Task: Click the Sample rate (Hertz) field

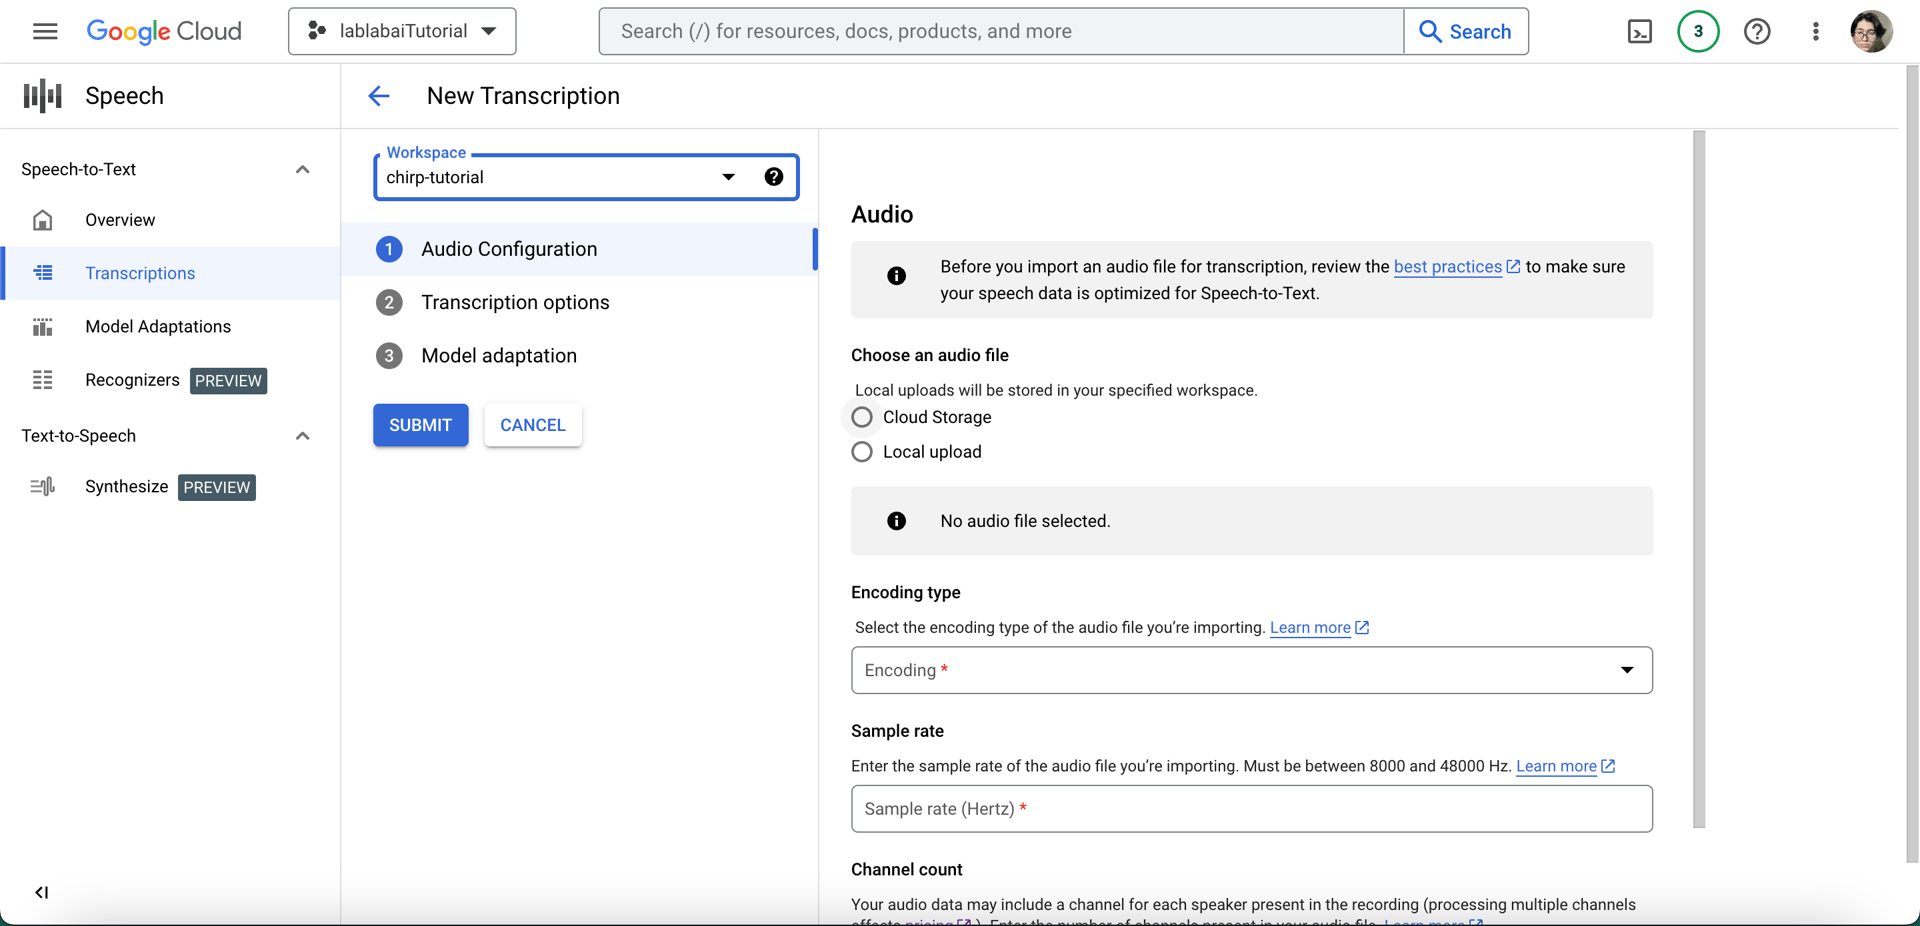Action: click(1251, 809)
